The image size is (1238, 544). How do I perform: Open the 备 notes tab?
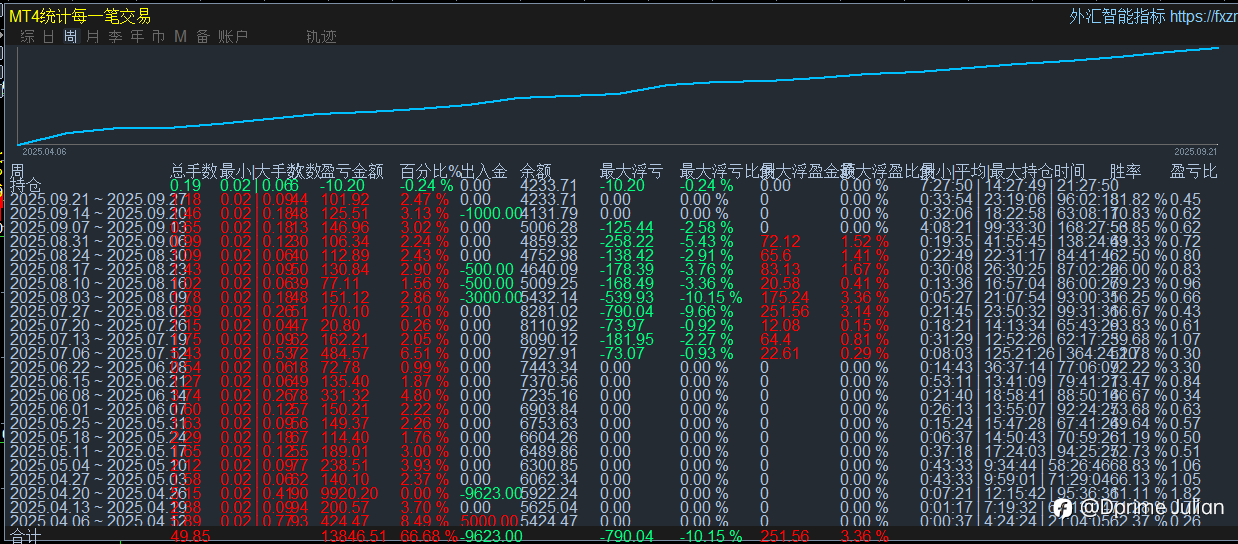[x=202, y=37]
